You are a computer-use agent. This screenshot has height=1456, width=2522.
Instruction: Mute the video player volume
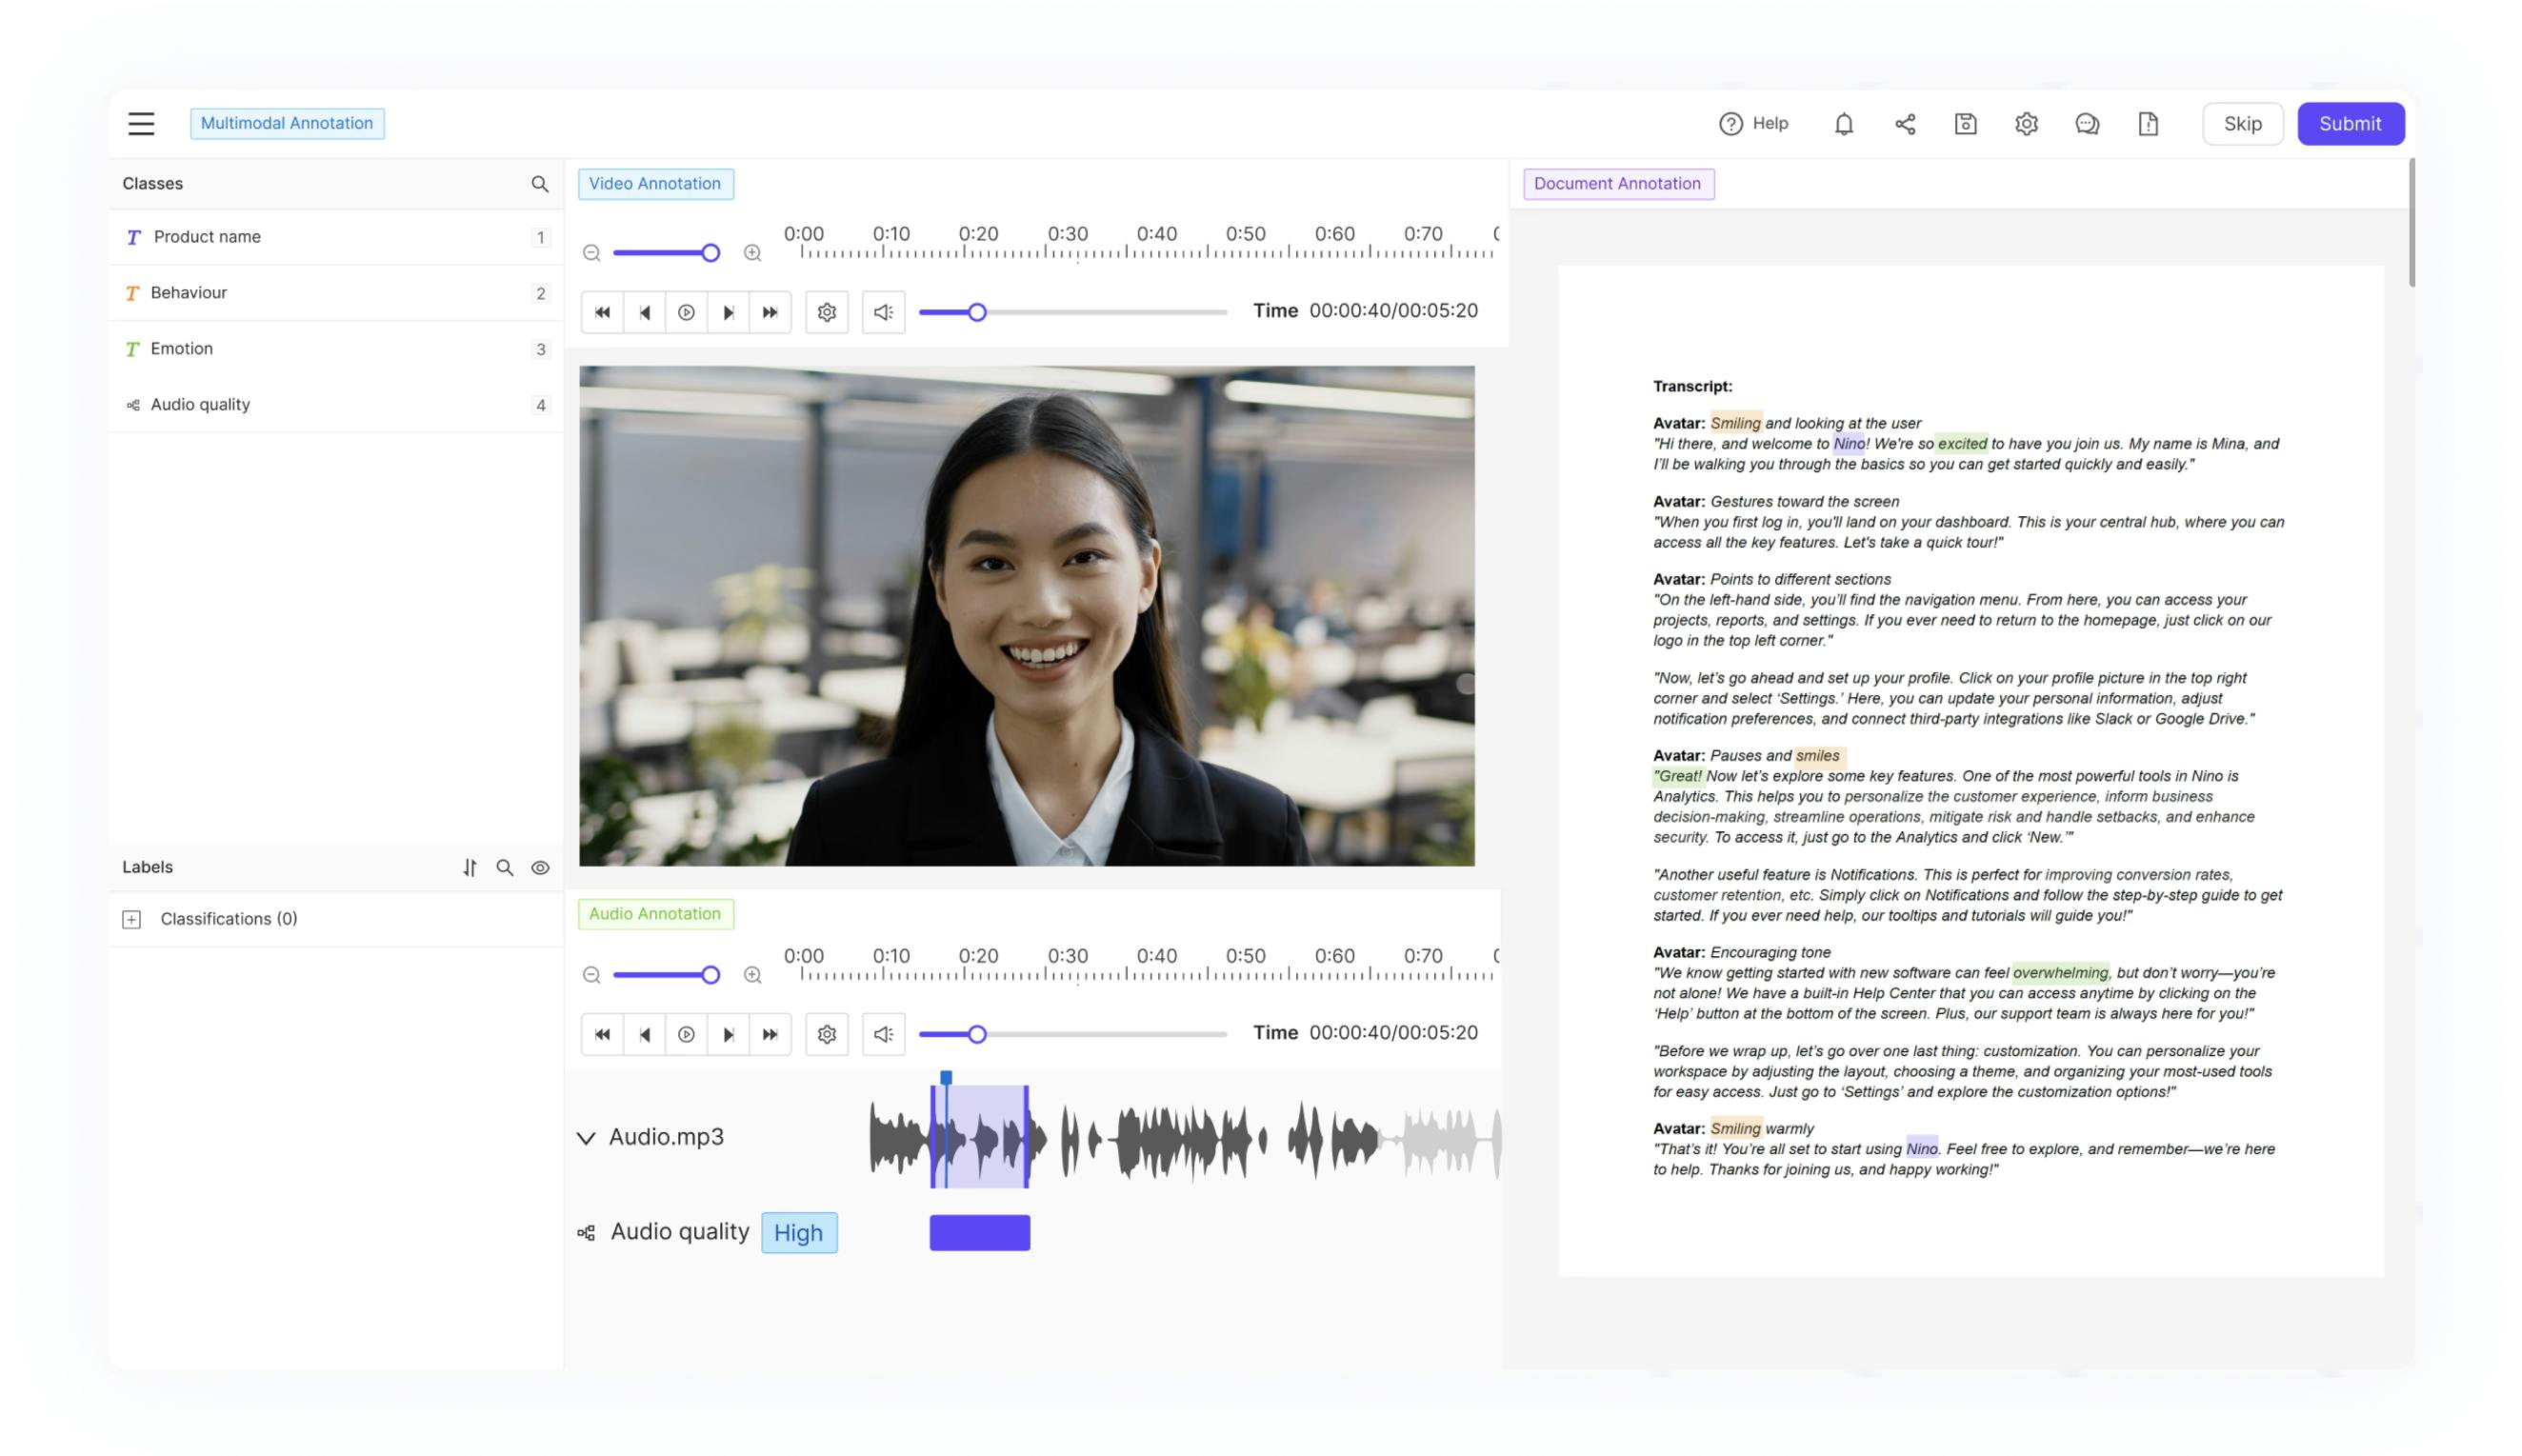(x=883, y=312)
